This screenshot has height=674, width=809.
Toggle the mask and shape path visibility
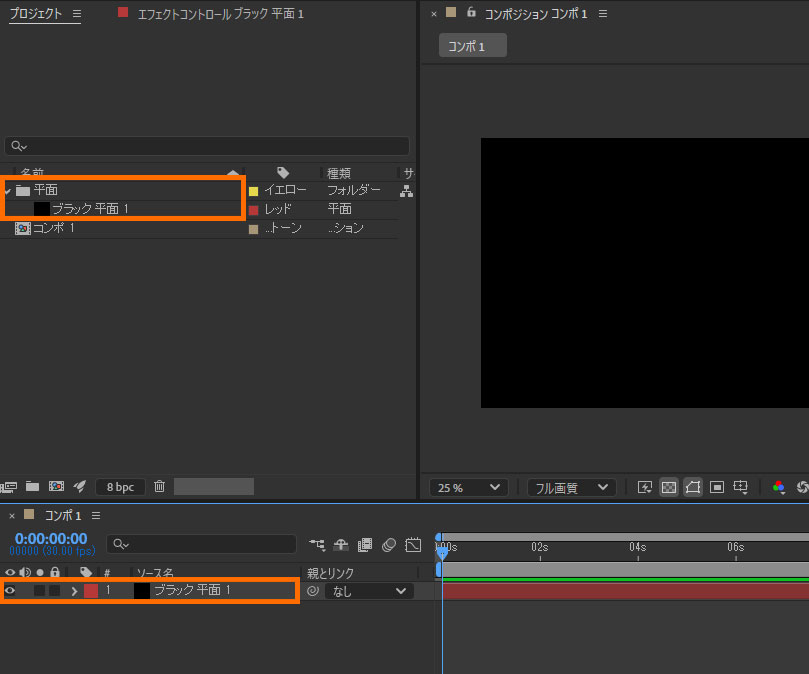click(692, 487)
